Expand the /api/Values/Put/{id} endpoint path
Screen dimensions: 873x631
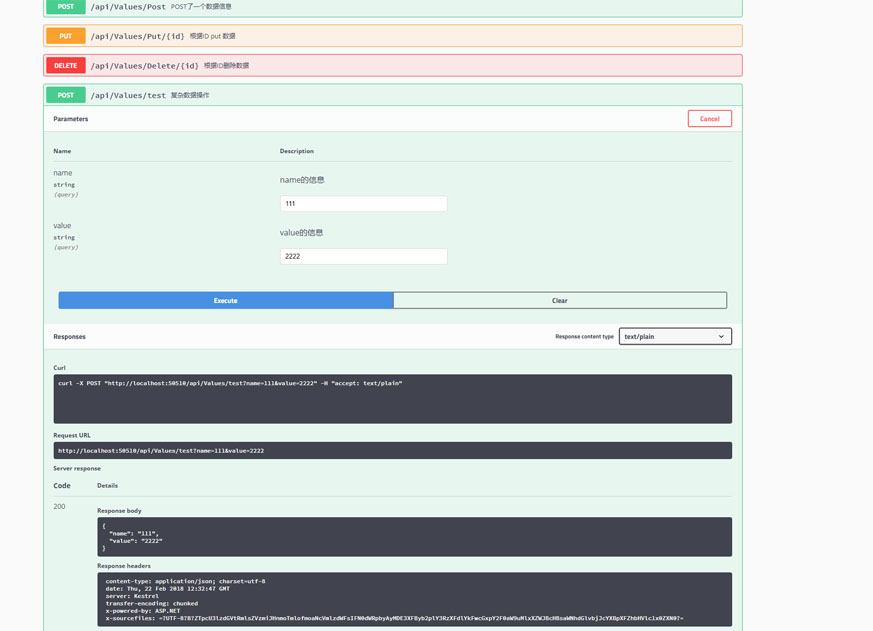137,36
